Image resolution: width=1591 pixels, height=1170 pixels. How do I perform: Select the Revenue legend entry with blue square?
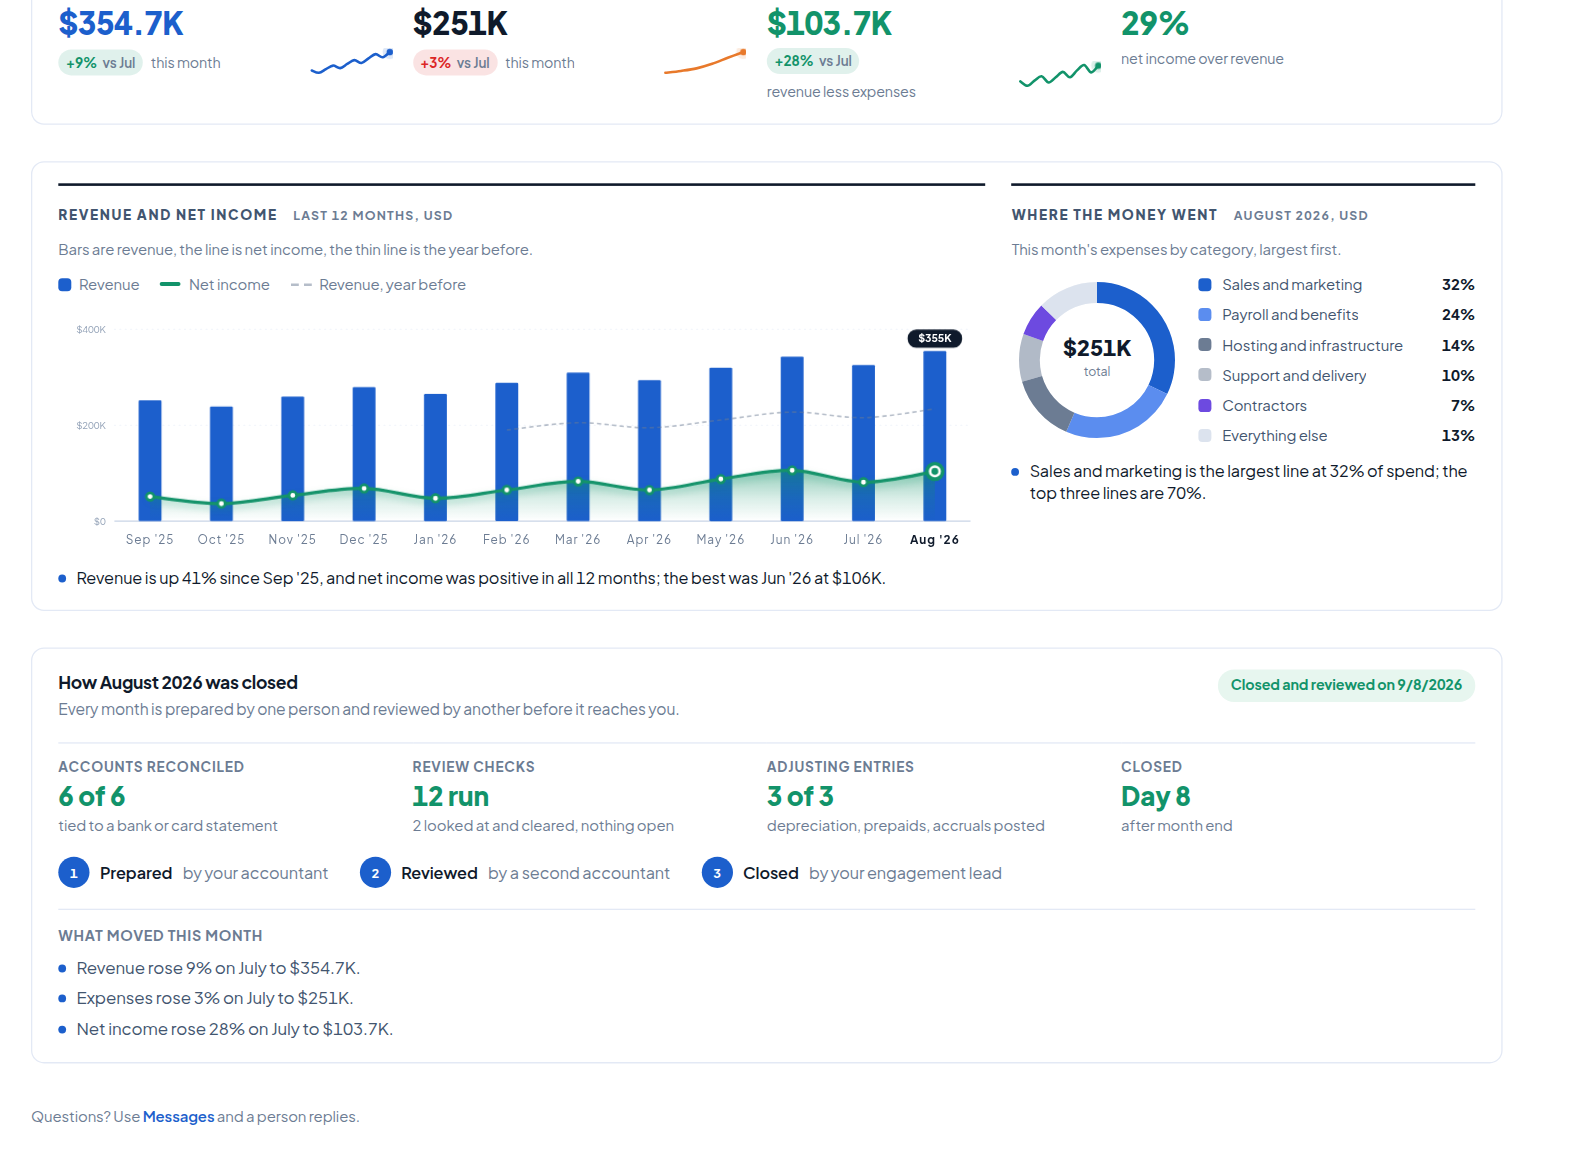99,285
